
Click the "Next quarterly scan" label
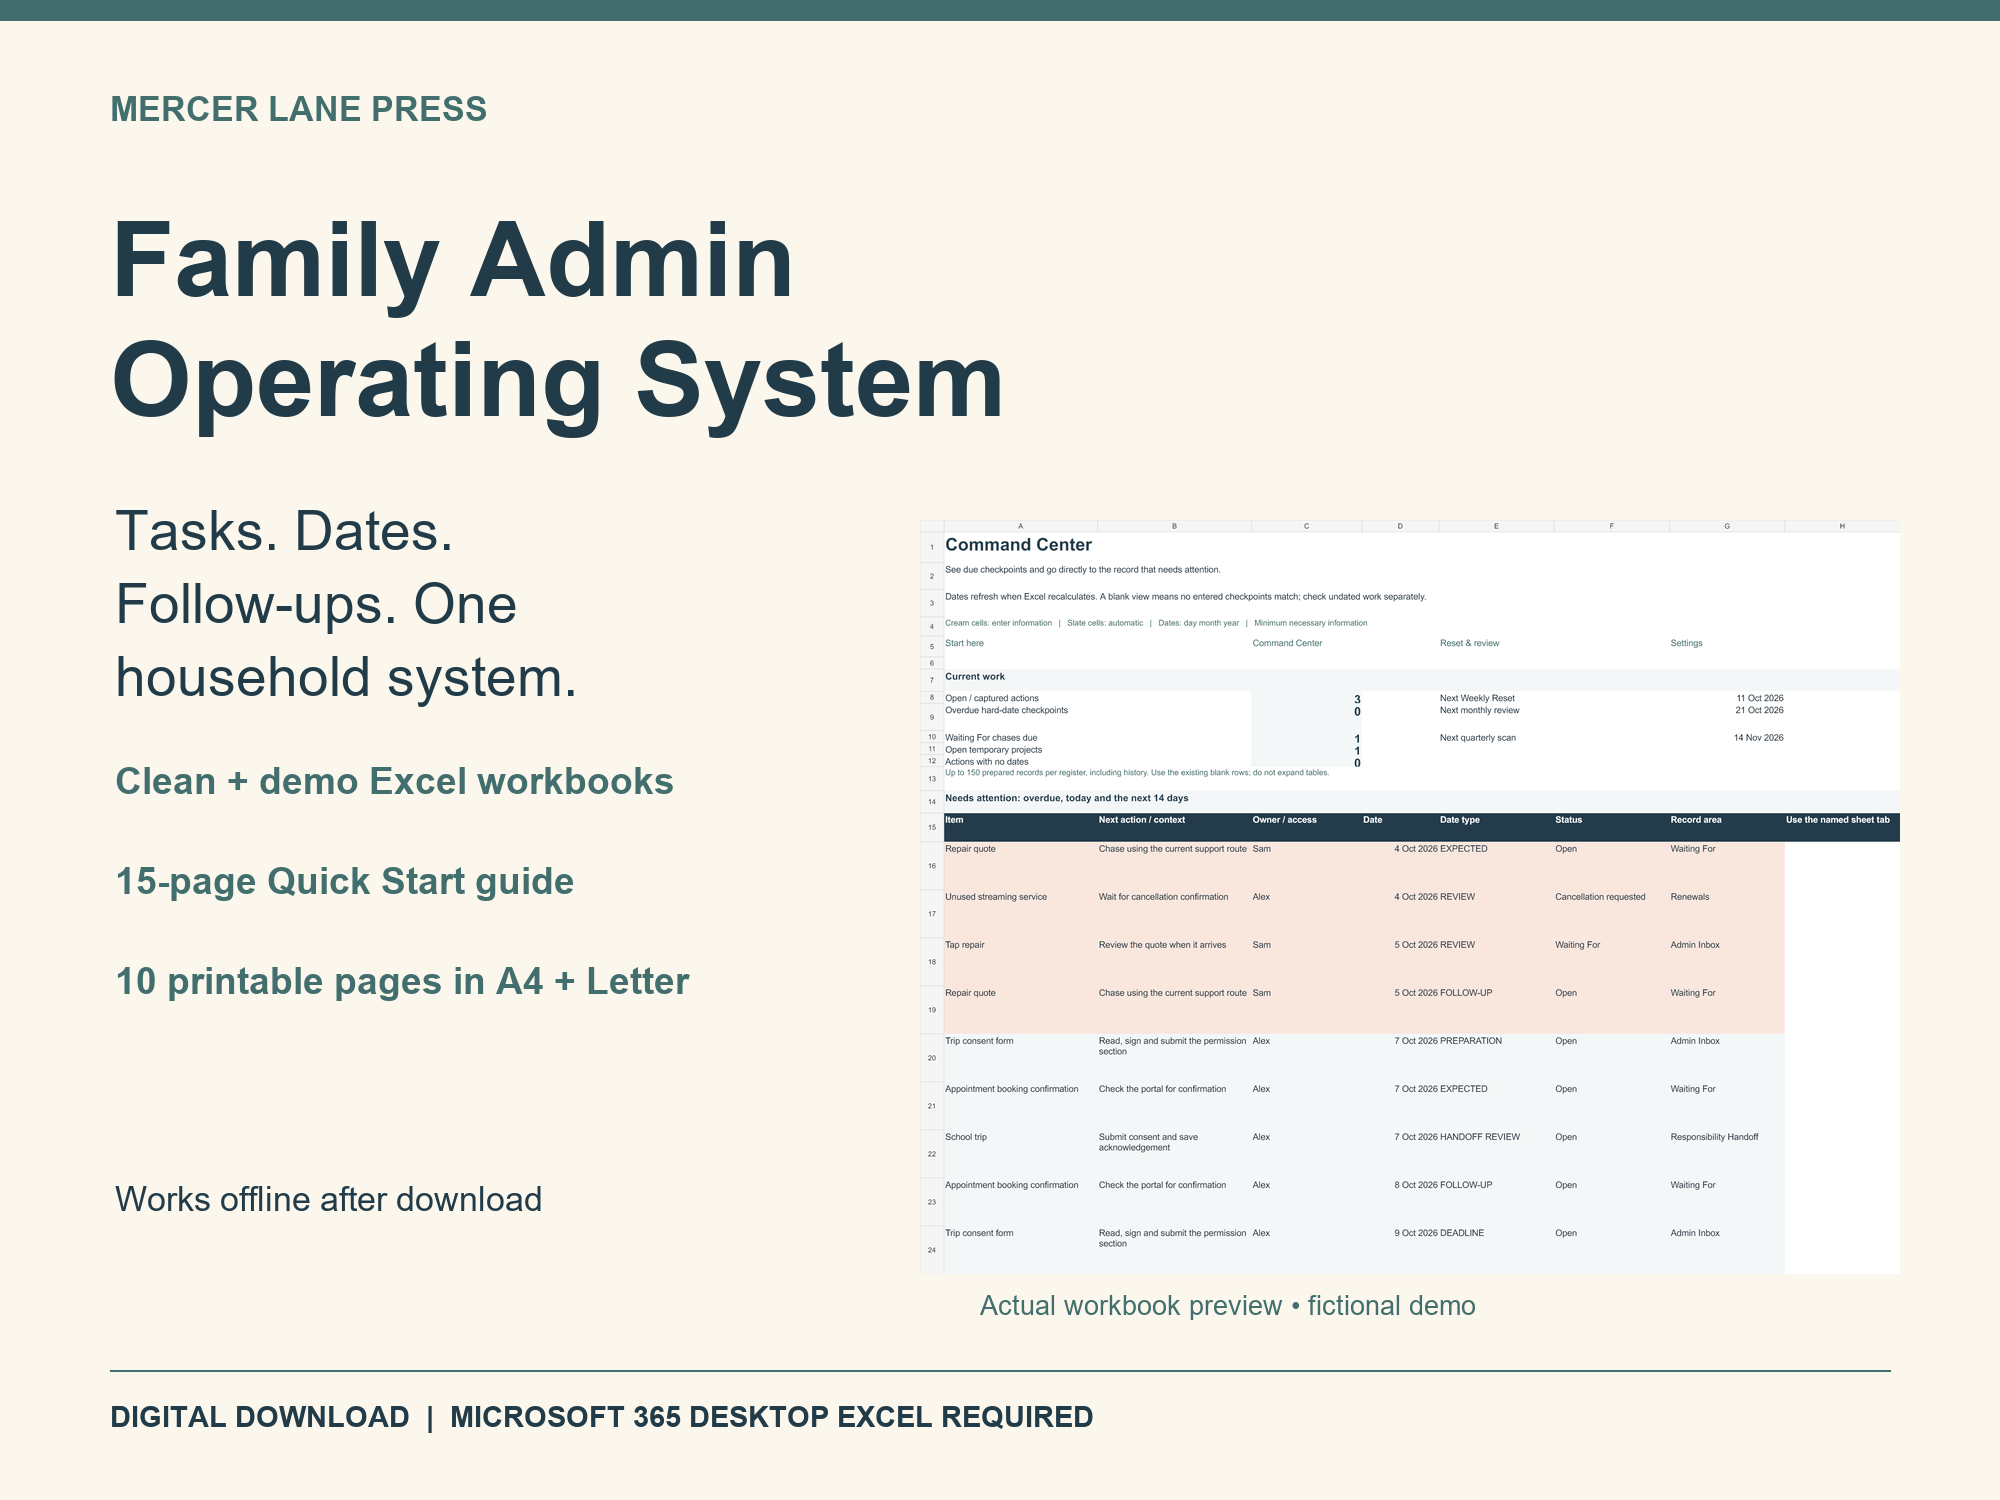1477,738
